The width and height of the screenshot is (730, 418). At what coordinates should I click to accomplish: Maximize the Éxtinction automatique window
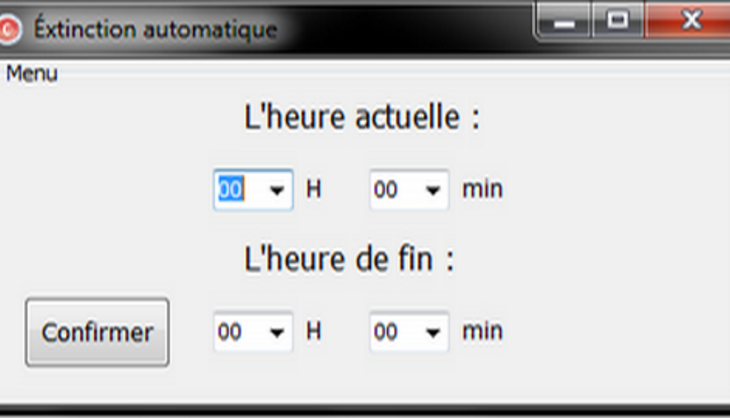[618, 21]
